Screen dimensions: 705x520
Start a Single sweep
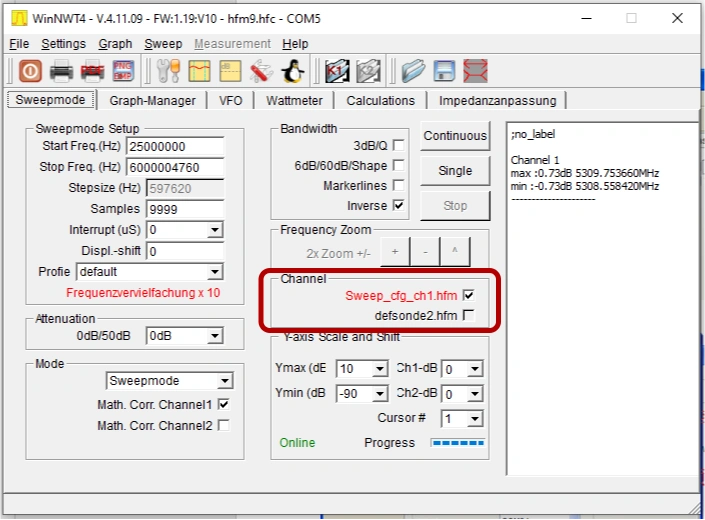[455, 171]
